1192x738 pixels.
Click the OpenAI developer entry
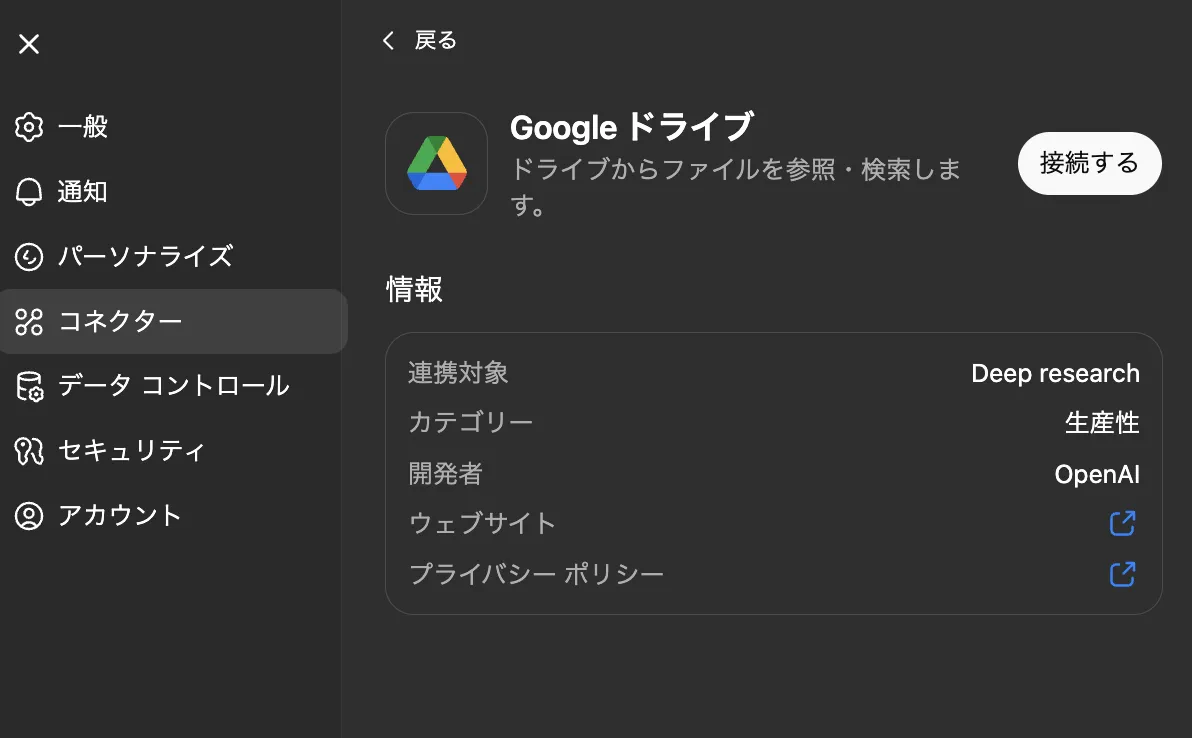1097,474
